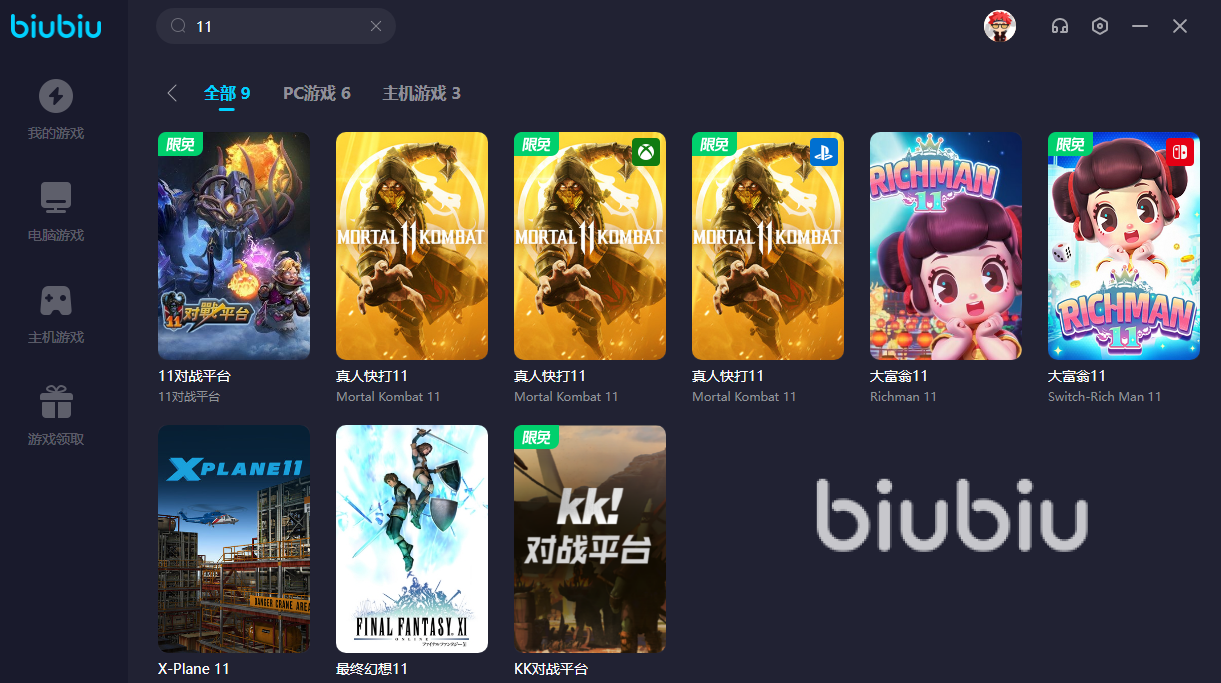Image resolution: width=1221 pixels, height=683 pixels.
Task: Open the PlayStation Mortal Kombat 11 cover
Action: pyautogui.click(x=768, y=246)
